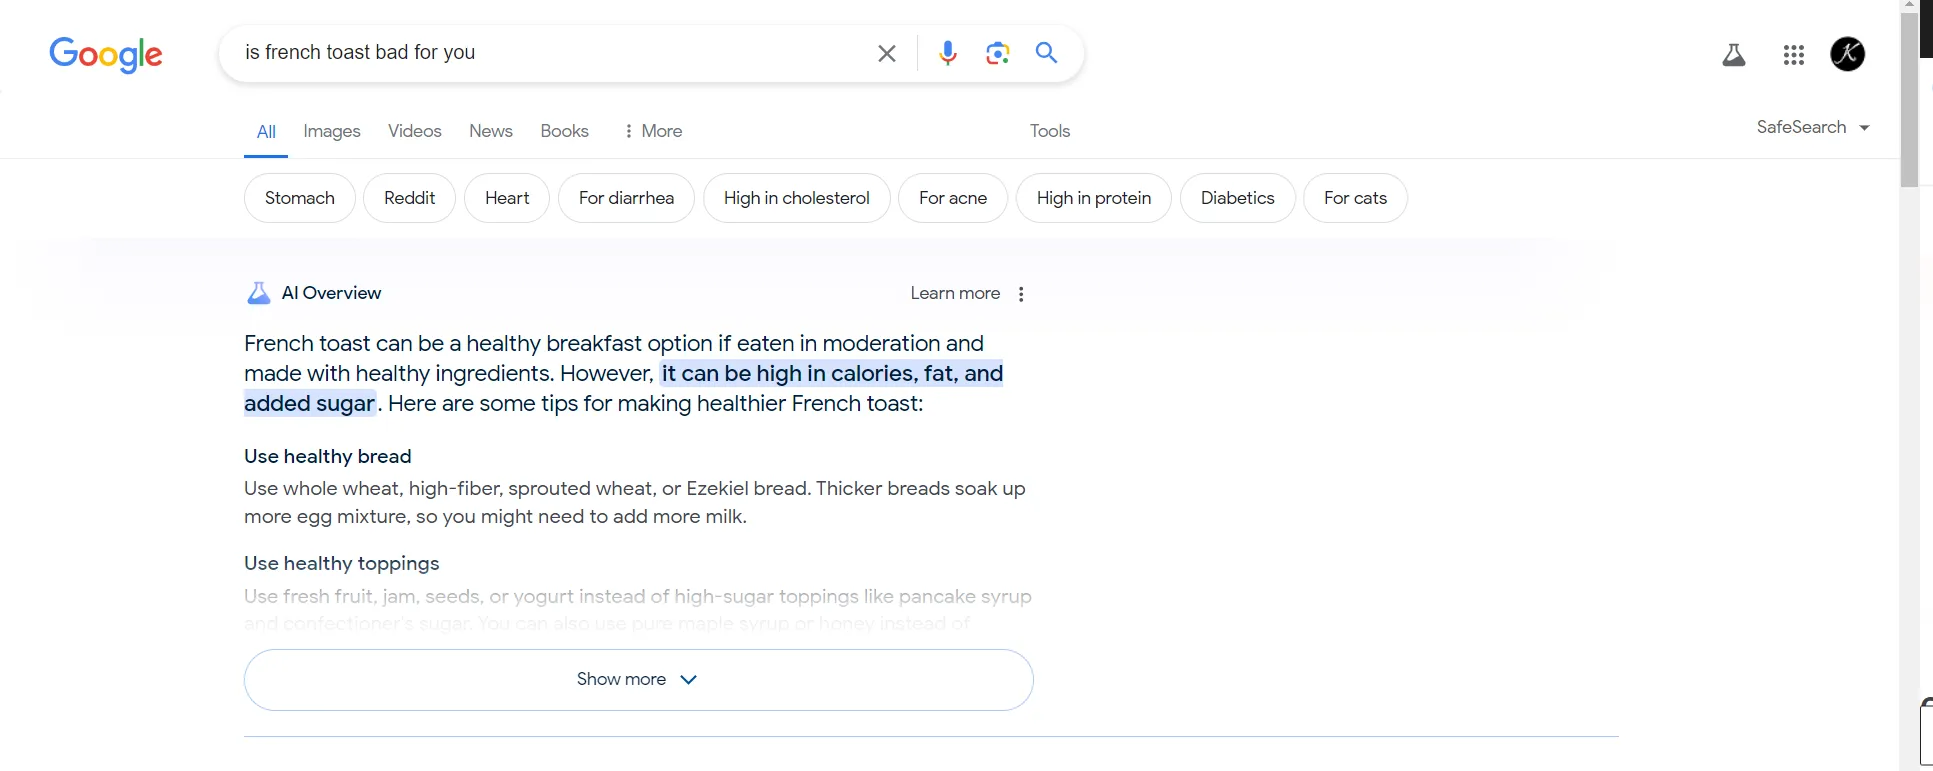1933x771 pixels.
Task: Open the Google apps grid
Action: (1793, 55)
